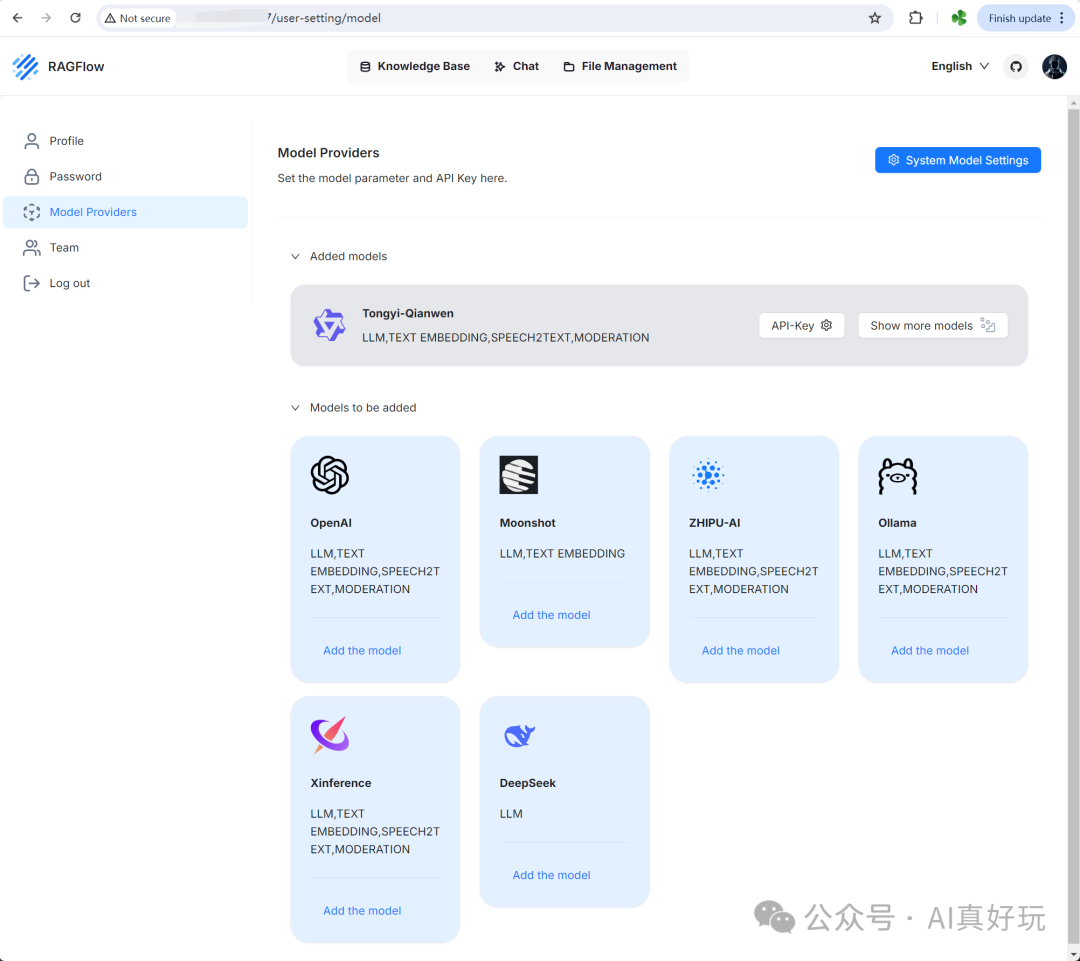Open the Chat tab
Screen dimensions: 1080x961
tap(516, 67)
